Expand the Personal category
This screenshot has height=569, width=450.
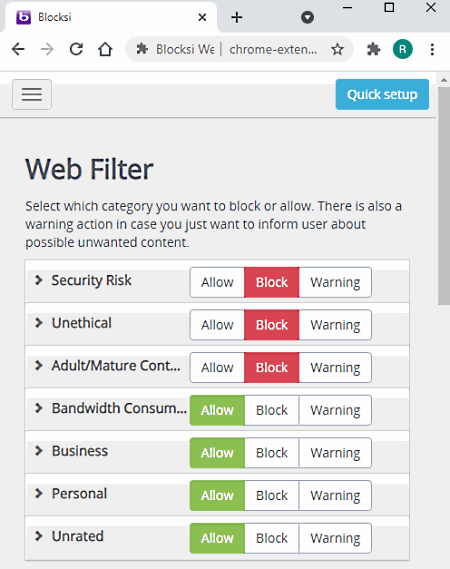(x=38, y=494)
